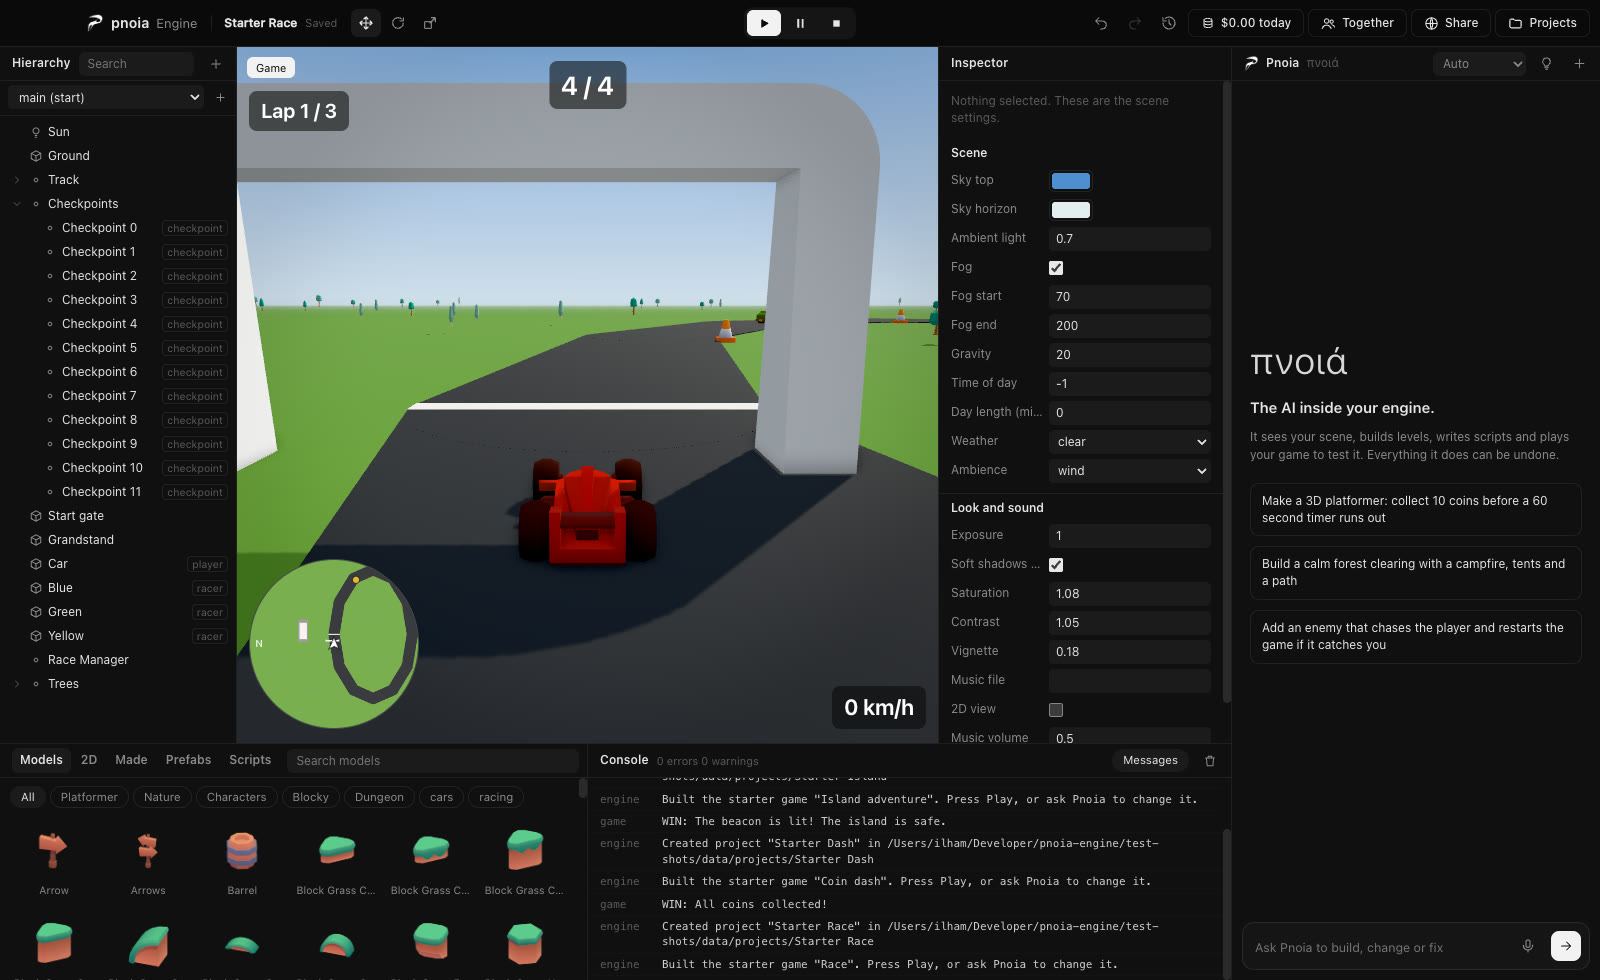Click the Messages button in Console

click(1150, 761)
